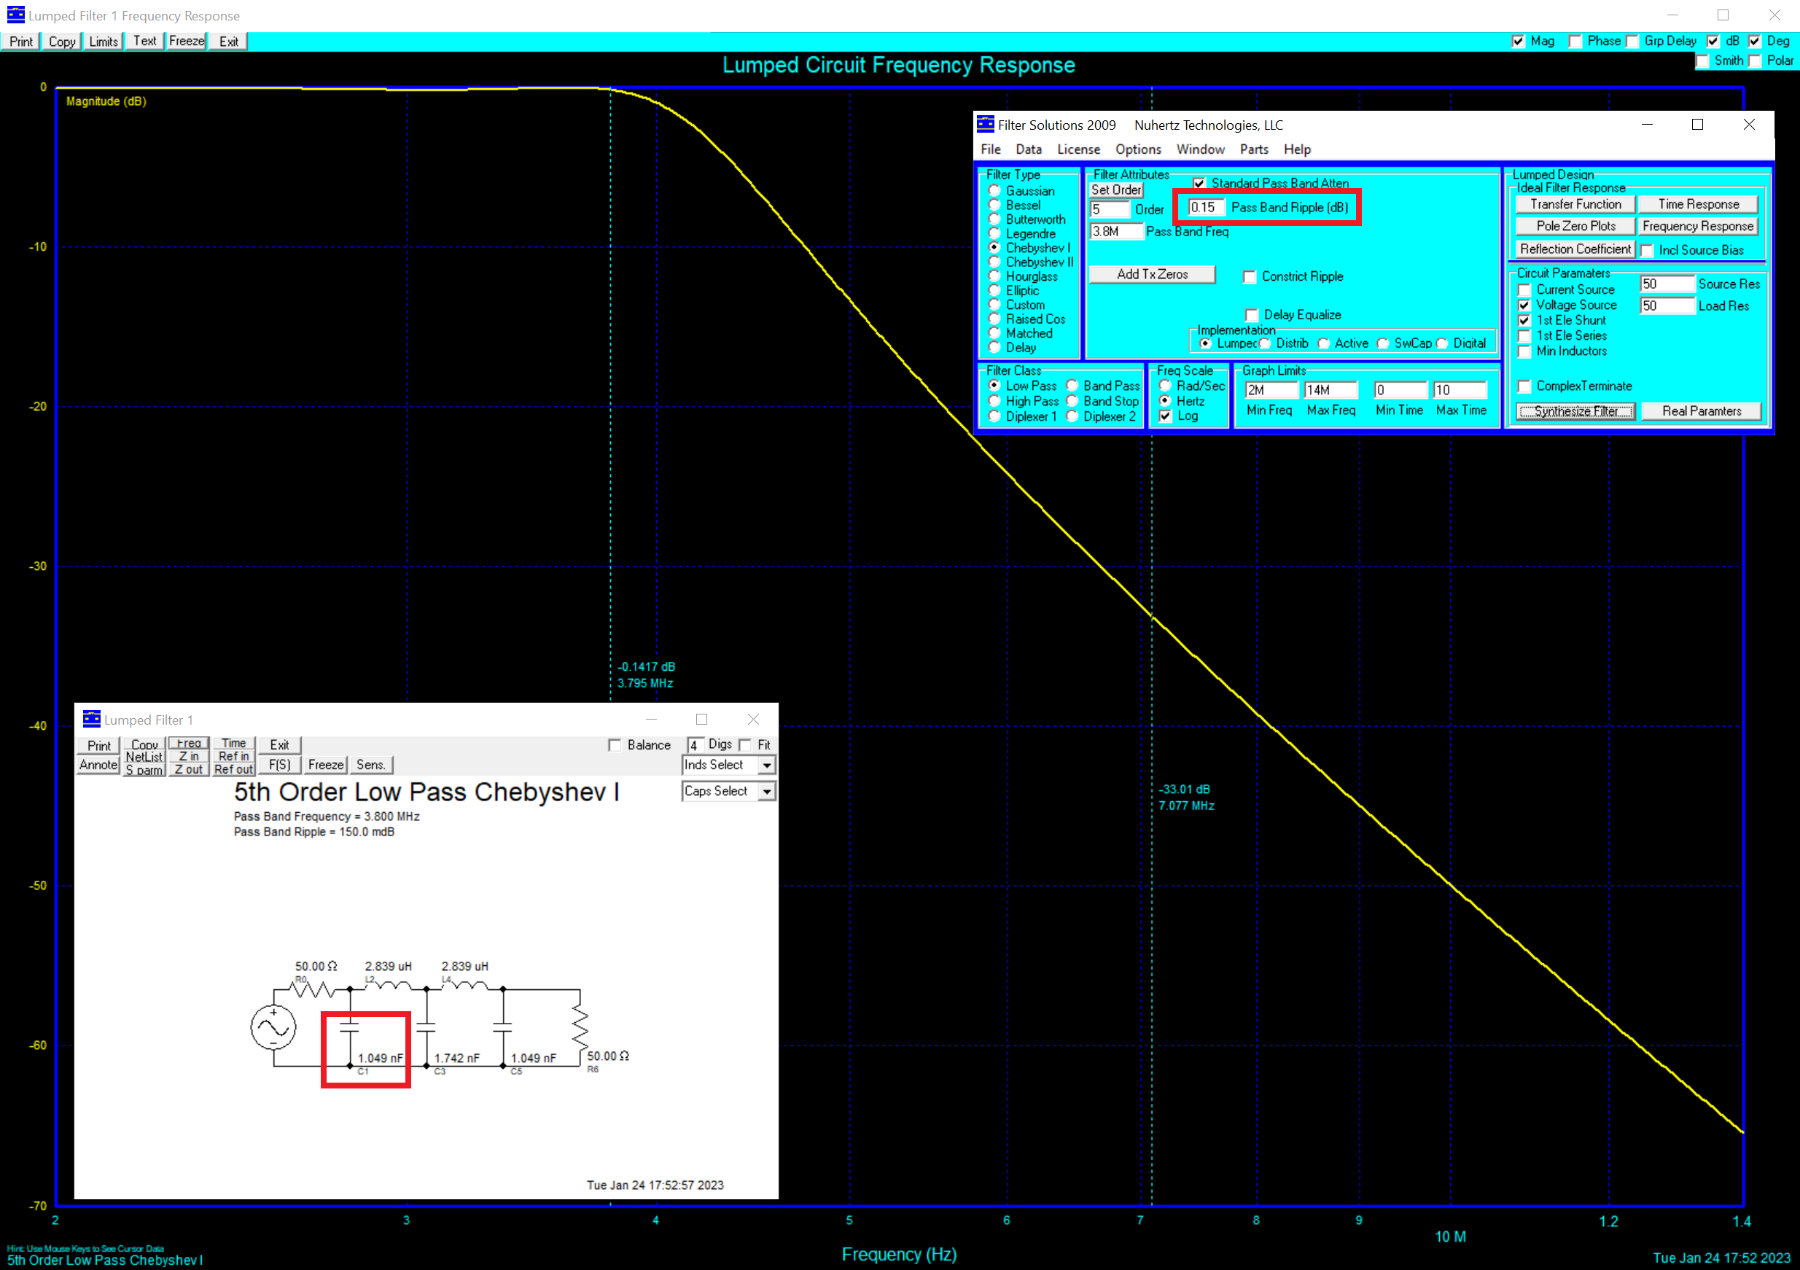
Task: Select the Butterworth filter type
Action: click(x=995, y=219)
